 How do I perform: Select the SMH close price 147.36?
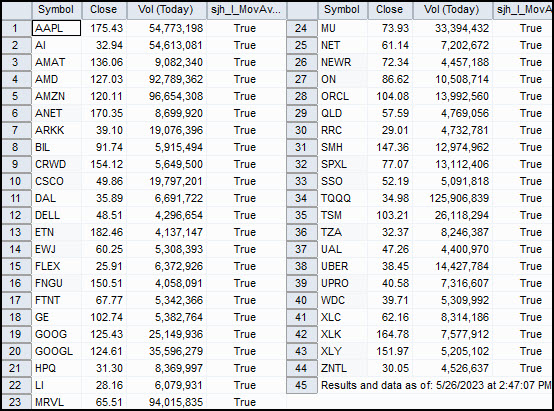(390, 147)
